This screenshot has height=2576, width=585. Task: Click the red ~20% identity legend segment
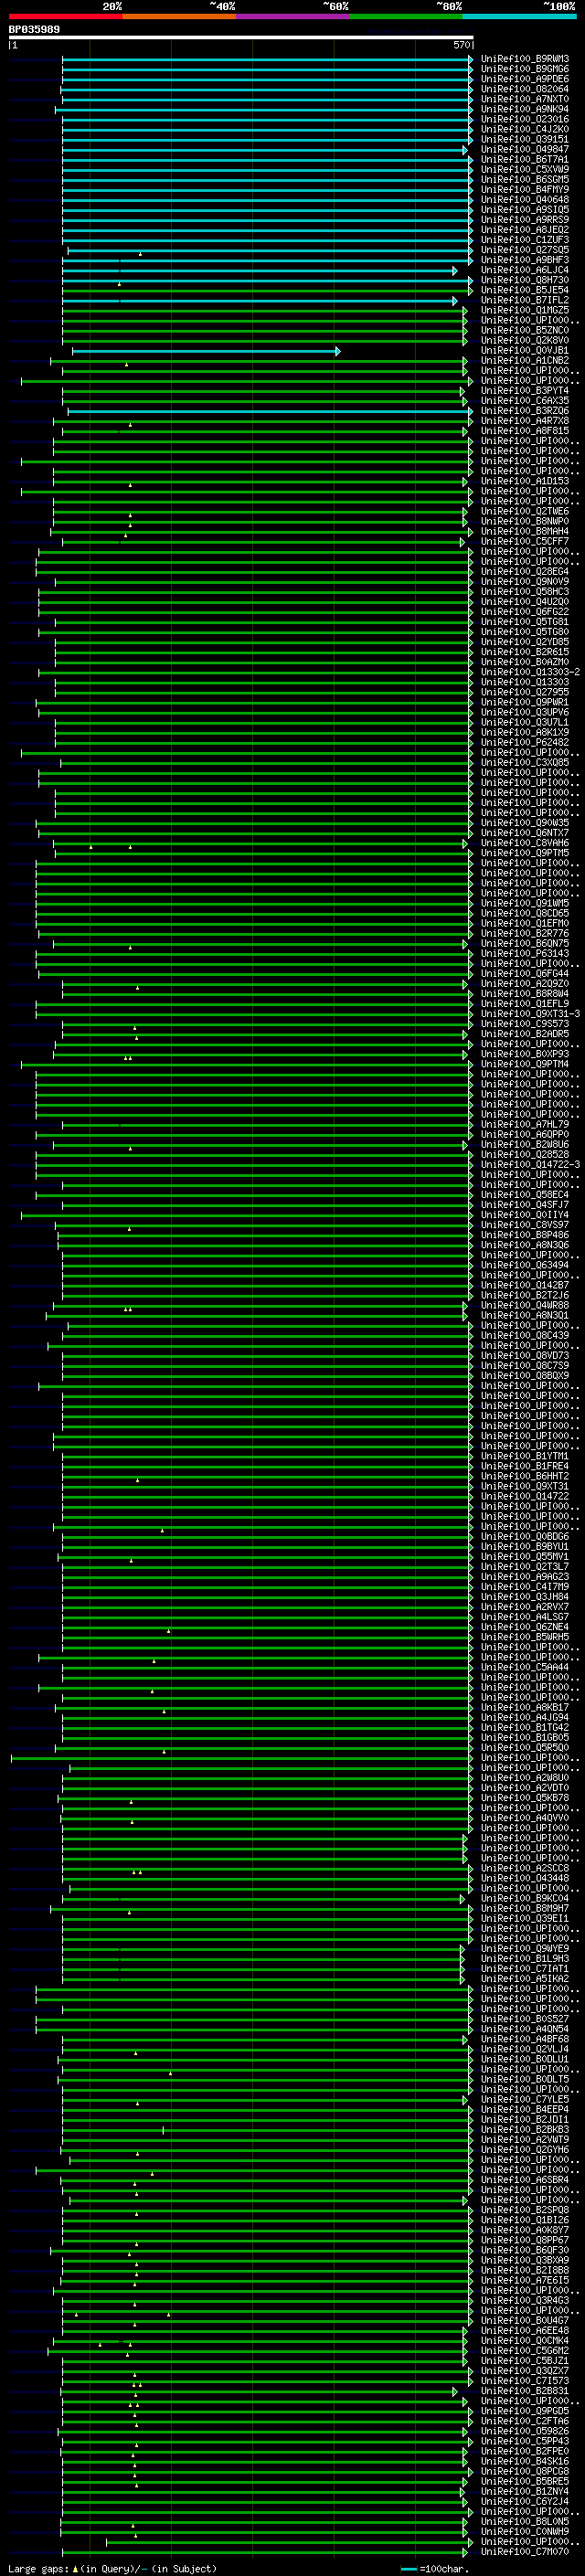(x=65, y=16)
